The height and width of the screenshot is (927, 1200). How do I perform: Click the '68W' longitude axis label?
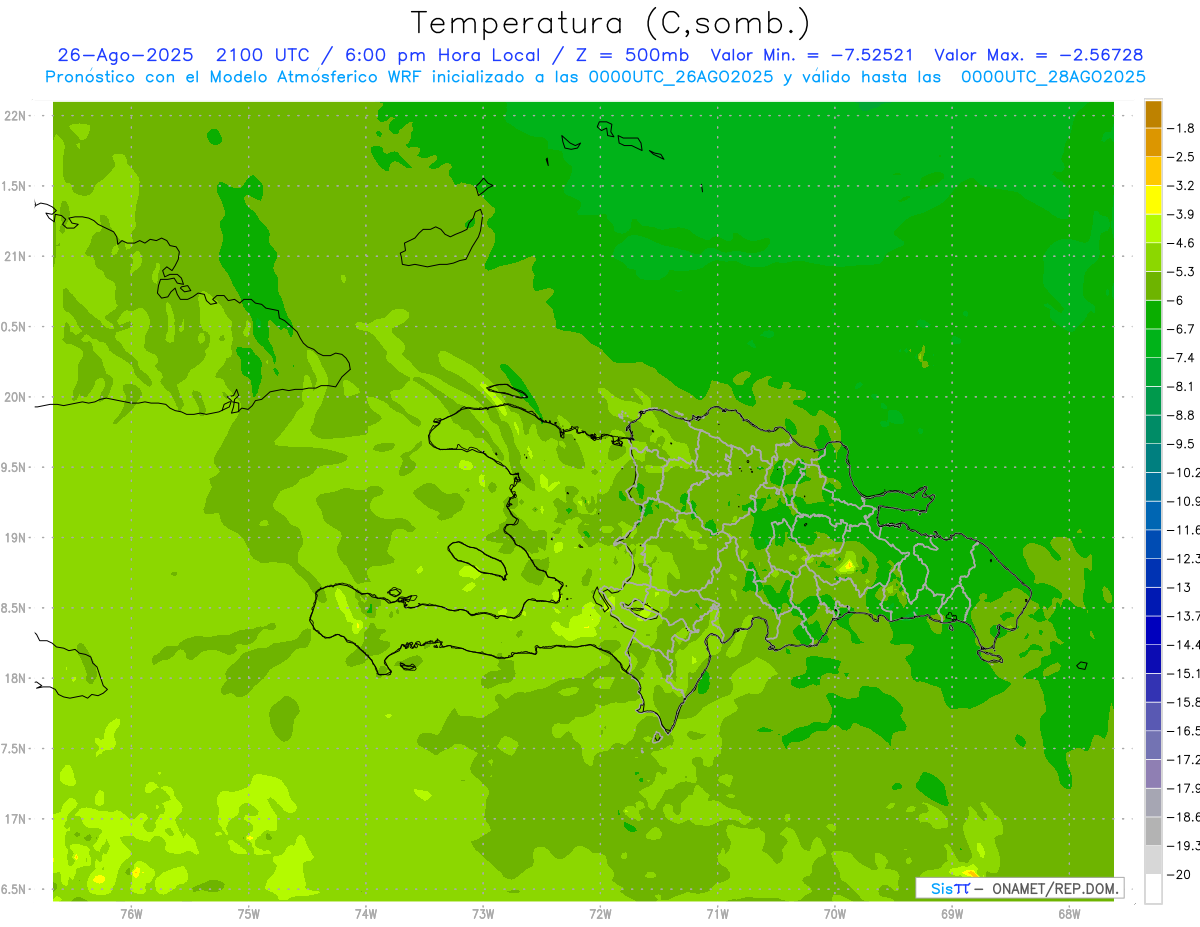pyautogui.click(x=1069, y=914)
